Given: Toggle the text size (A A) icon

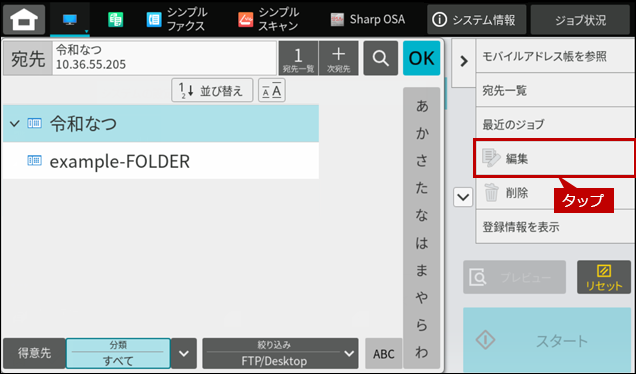Looking at the screenshot, I should [271, 90].
